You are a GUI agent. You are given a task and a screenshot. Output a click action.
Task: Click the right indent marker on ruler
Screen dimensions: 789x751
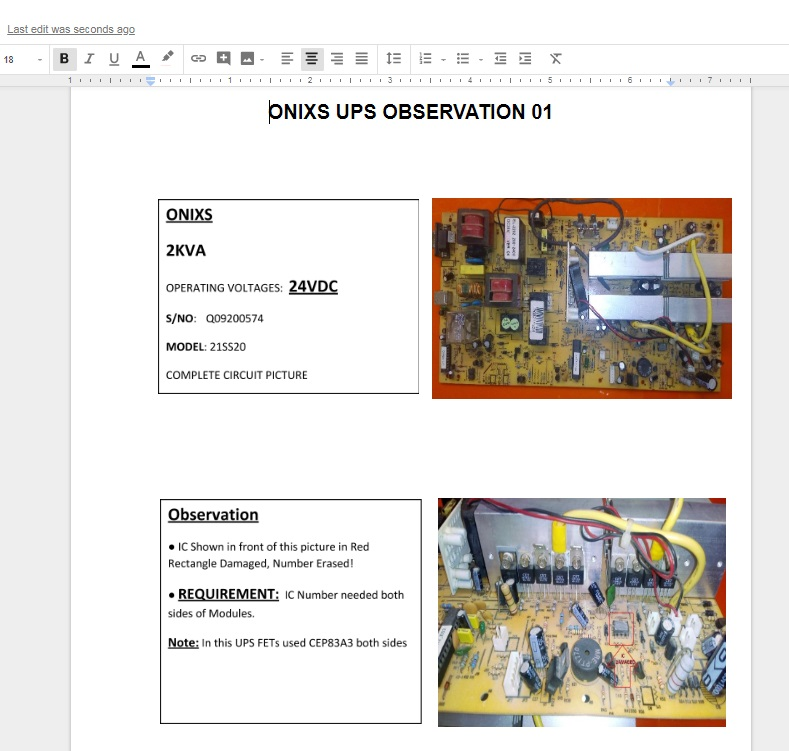click(670, 82)
